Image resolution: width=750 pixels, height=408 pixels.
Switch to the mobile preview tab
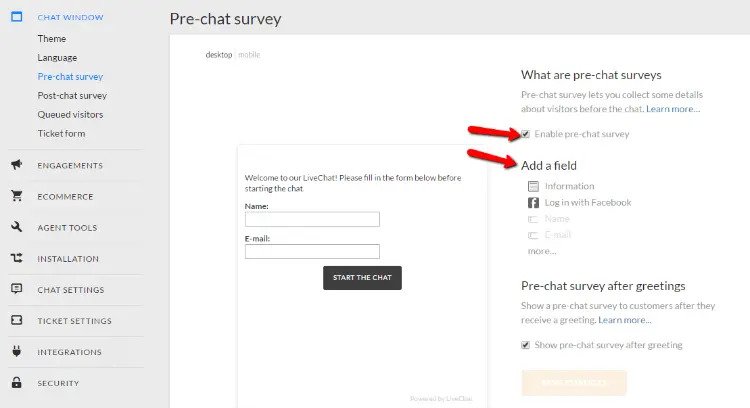249,55
